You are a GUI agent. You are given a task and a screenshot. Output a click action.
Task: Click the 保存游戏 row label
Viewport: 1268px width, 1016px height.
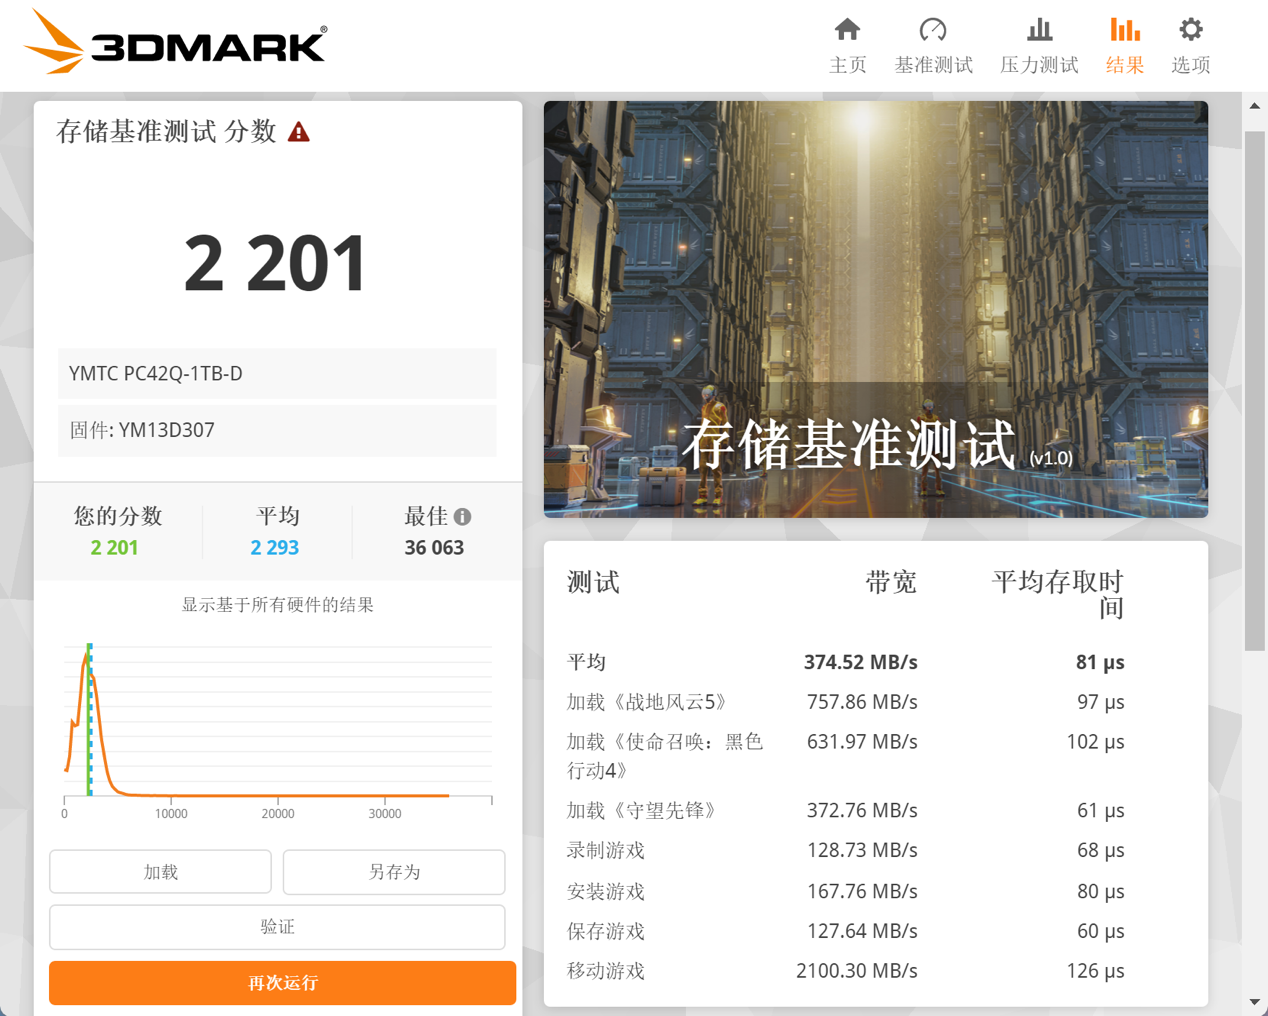click(606, 931)
